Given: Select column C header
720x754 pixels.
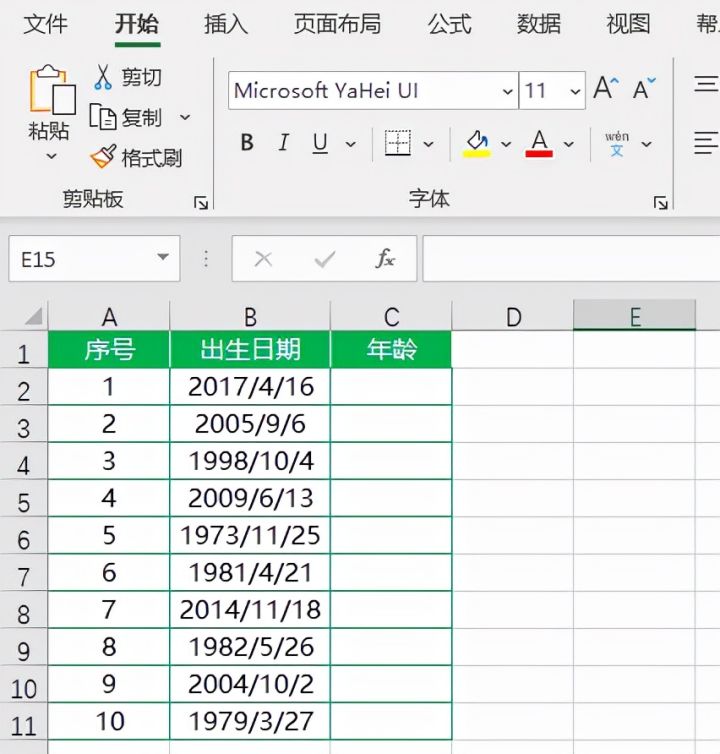Looking at the screenshot, I should pos(391,317).
